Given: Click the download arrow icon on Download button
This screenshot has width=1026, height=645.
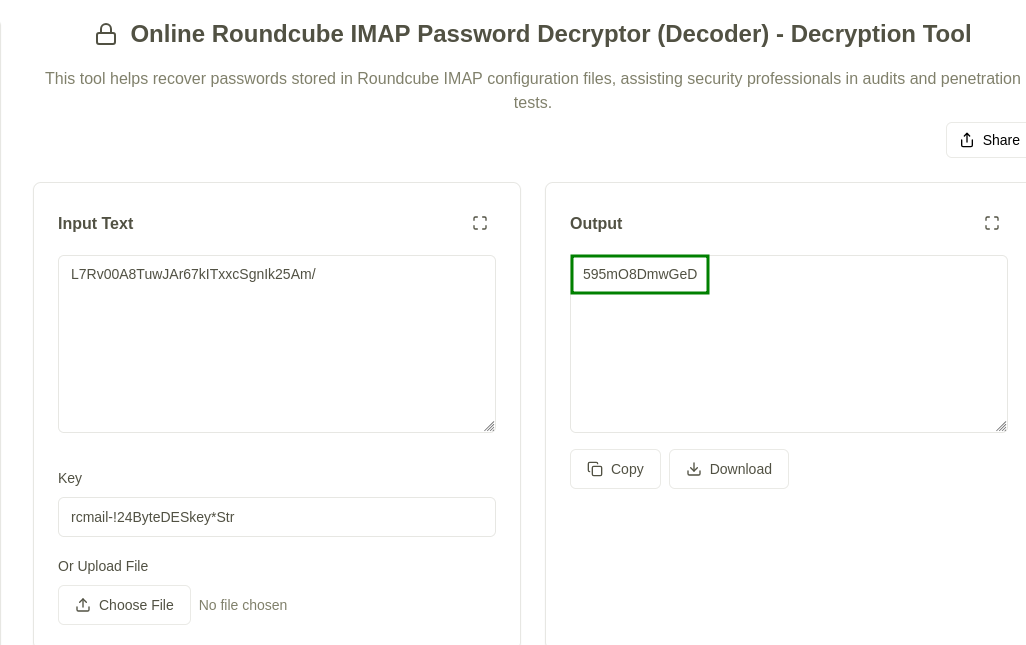Looking at the screenshot, I should [x=694, y=469].
